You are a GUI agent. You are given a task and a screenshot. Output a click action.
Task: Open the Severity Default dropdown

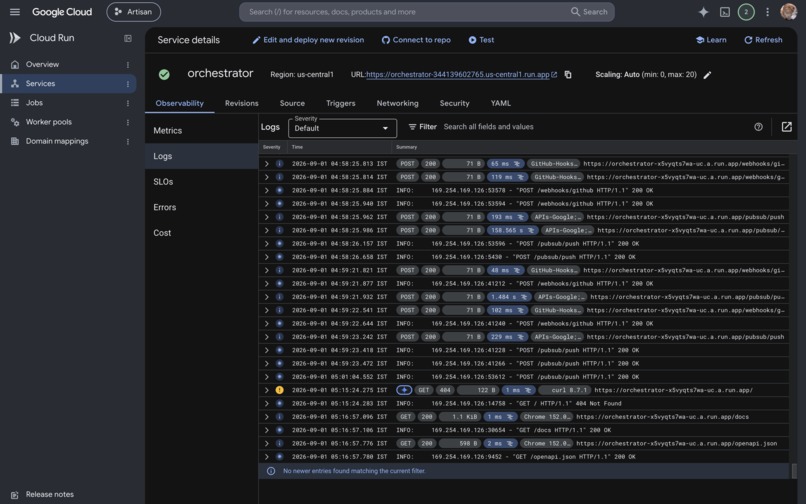(342, 128)
